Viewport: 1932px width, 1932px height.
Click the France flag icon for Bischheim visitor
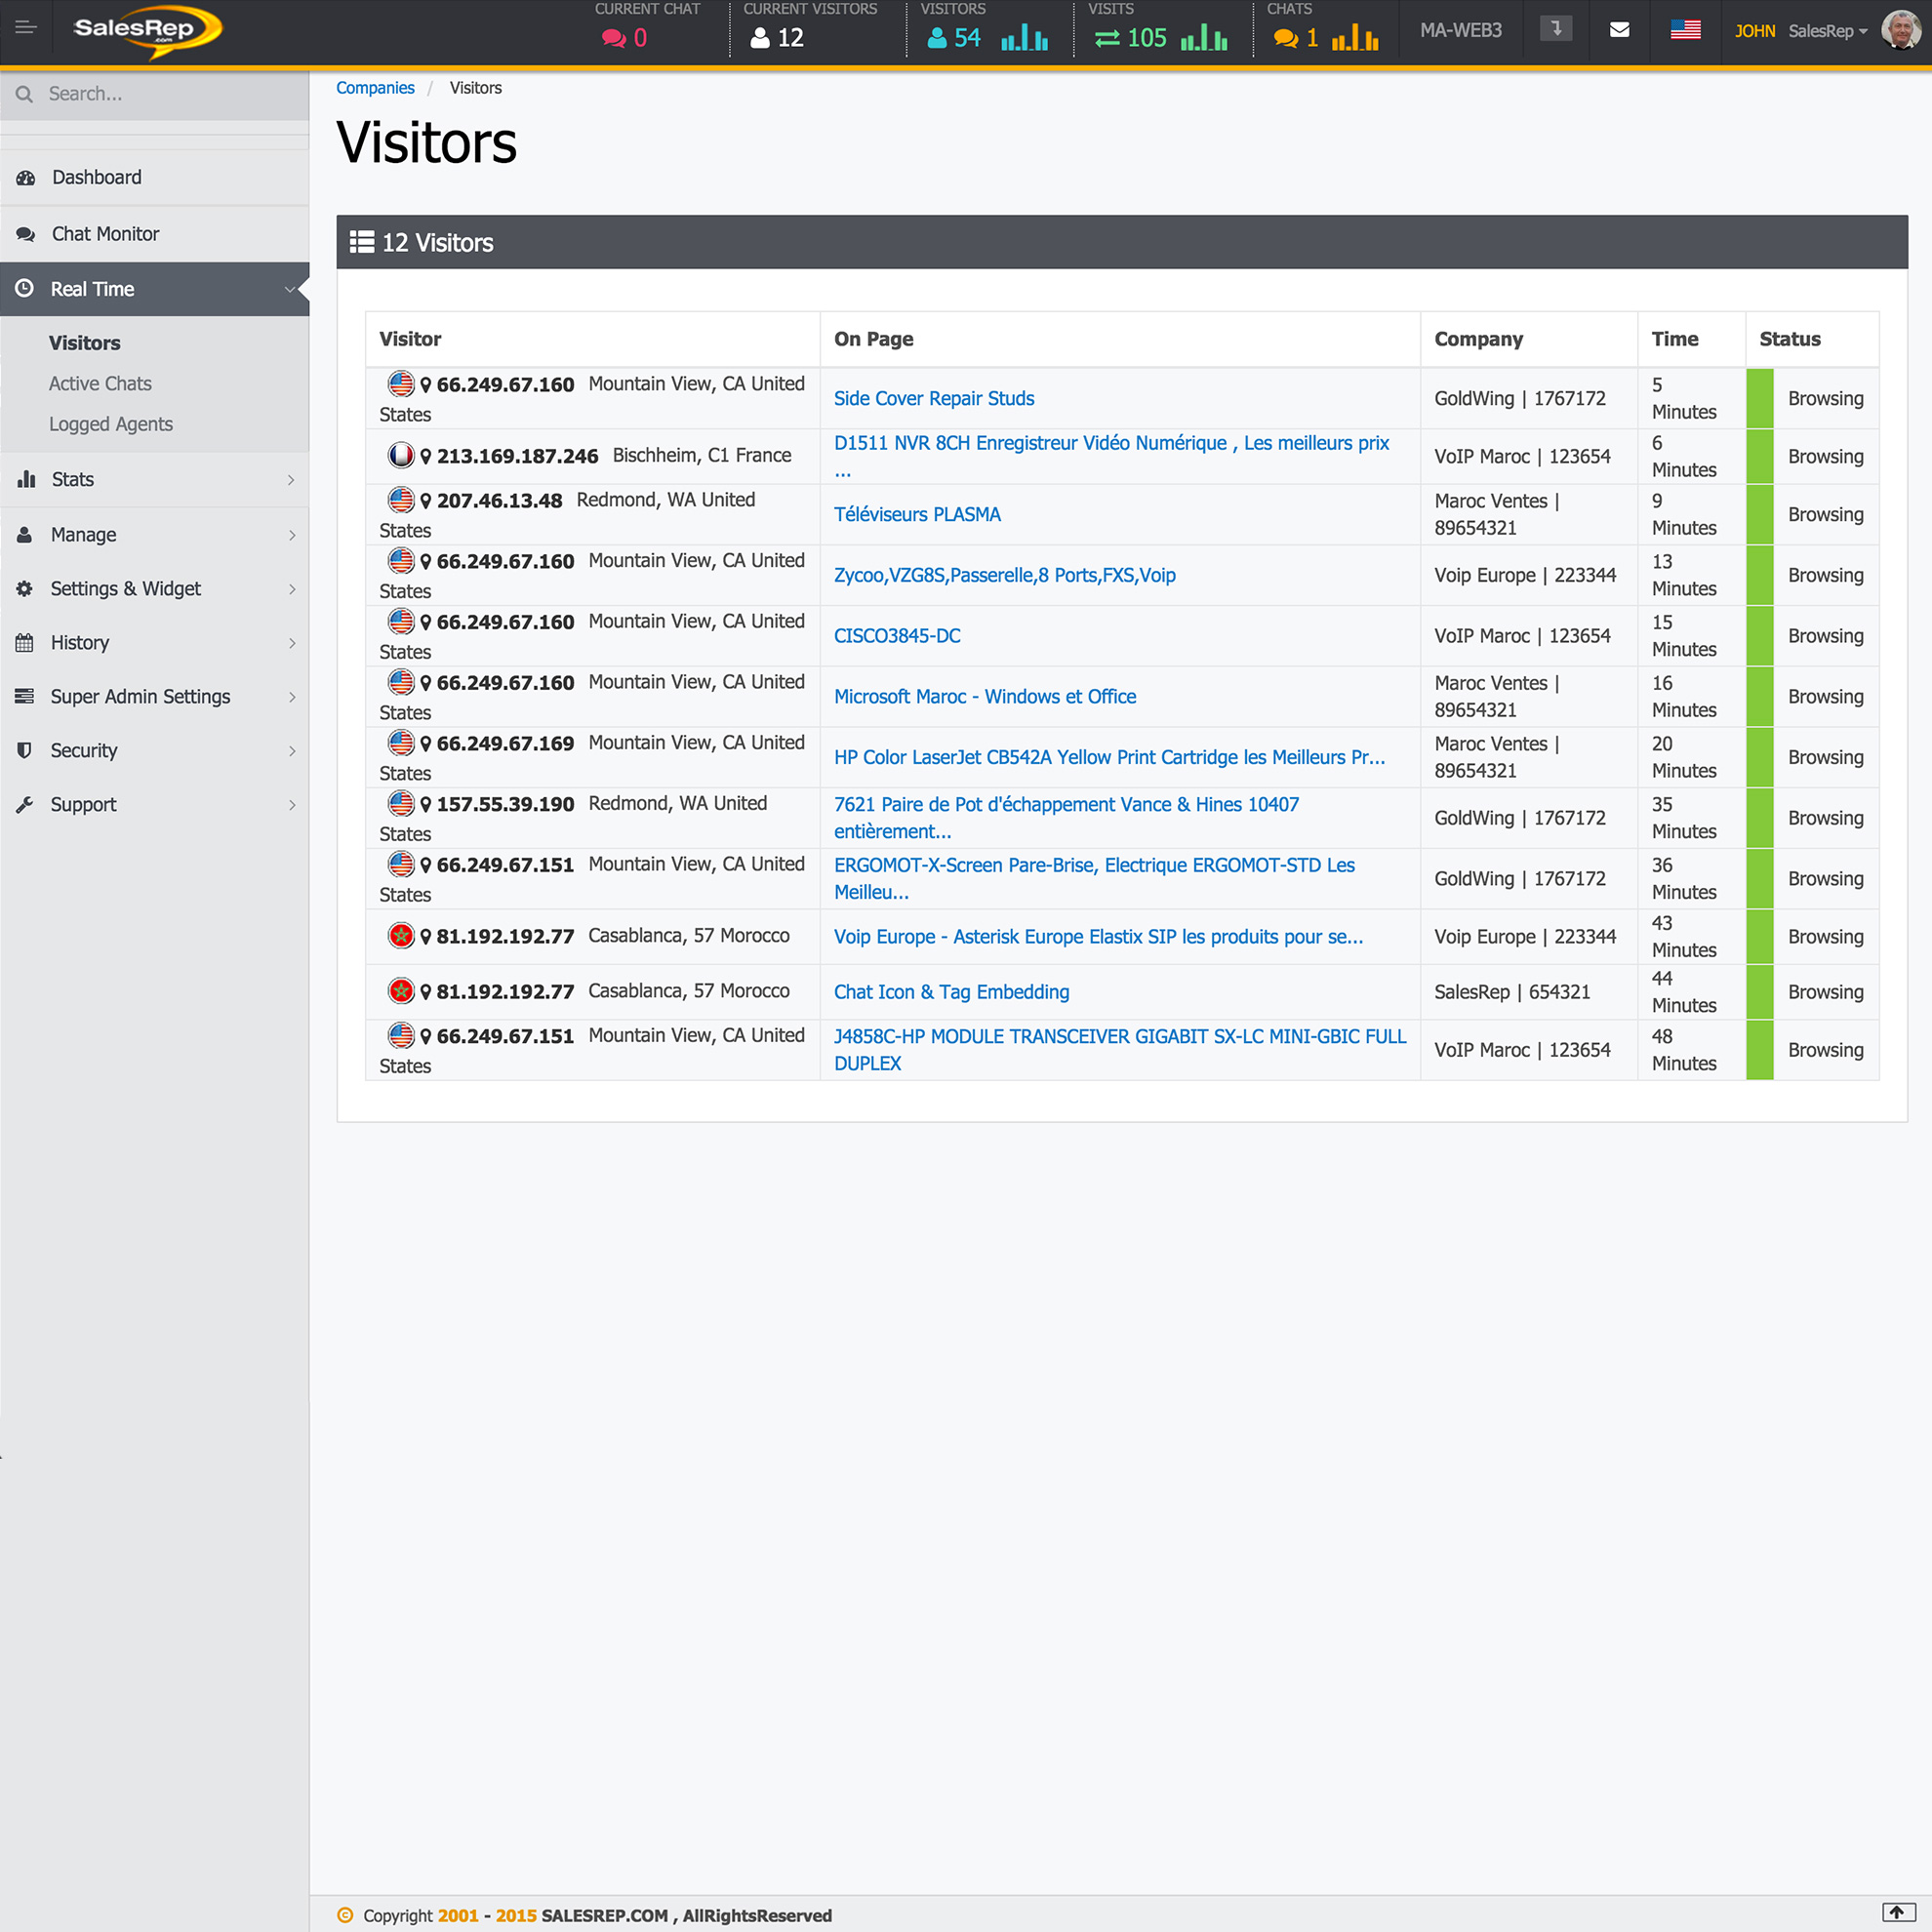[401, 455]
